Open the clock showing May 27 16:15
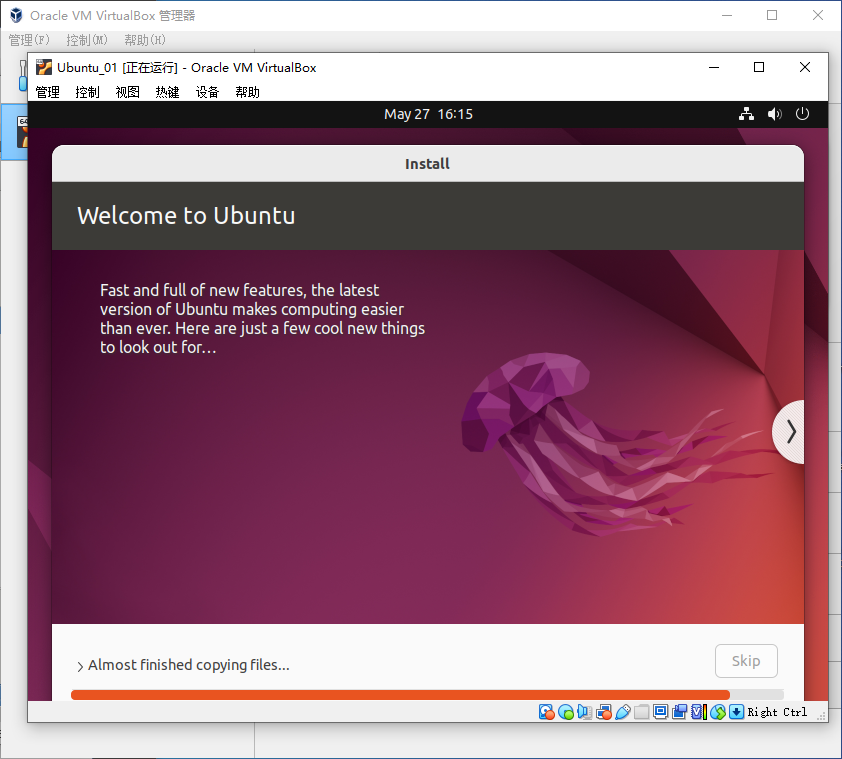 pyautogui.click(x=428, y=114)
